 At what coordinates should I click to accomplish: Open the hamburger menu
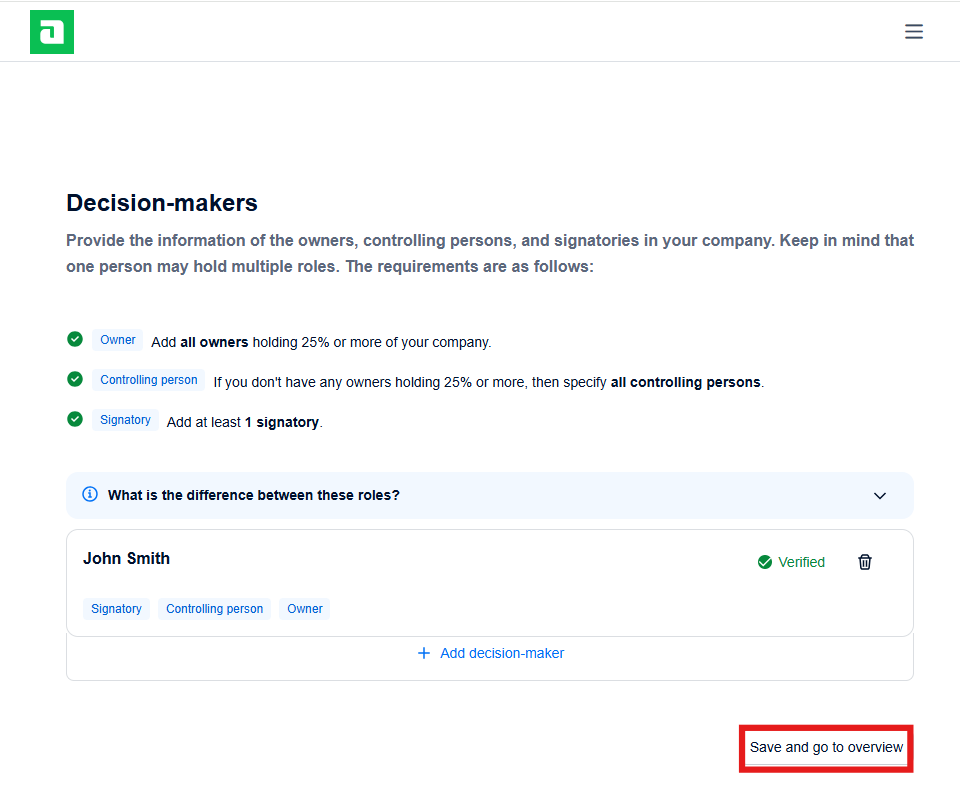[913, 31]
